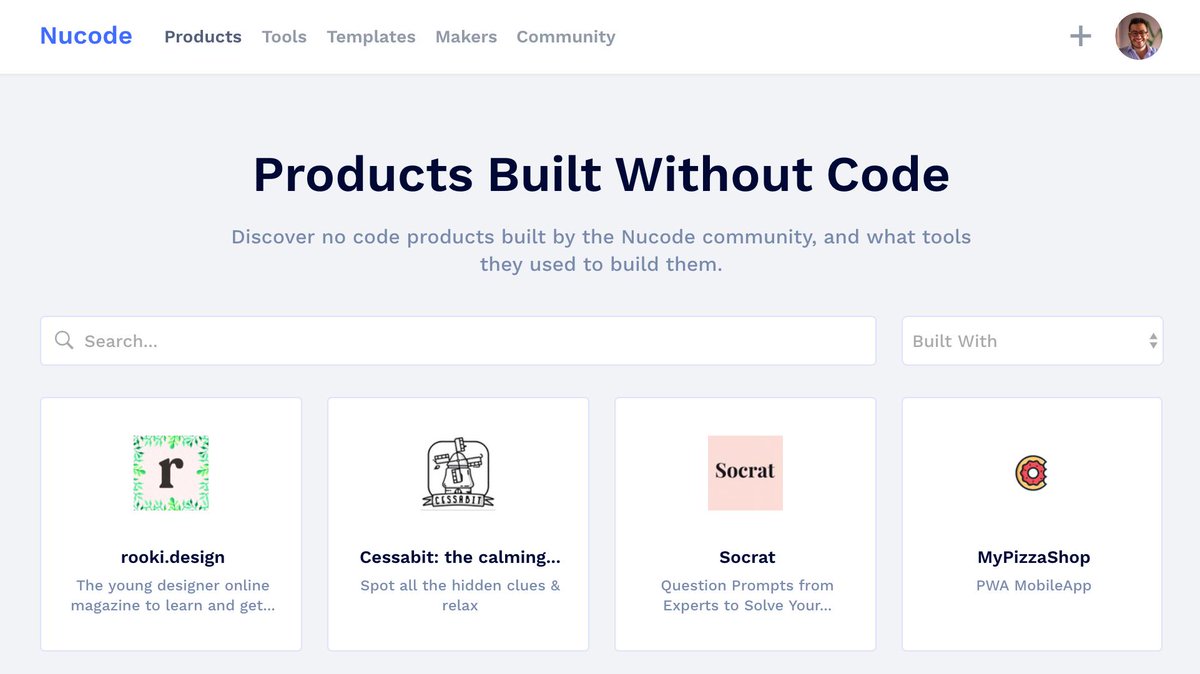1200x674 pixels.
Task: Click the Nucode logo
Action: (x=86, y=36)
